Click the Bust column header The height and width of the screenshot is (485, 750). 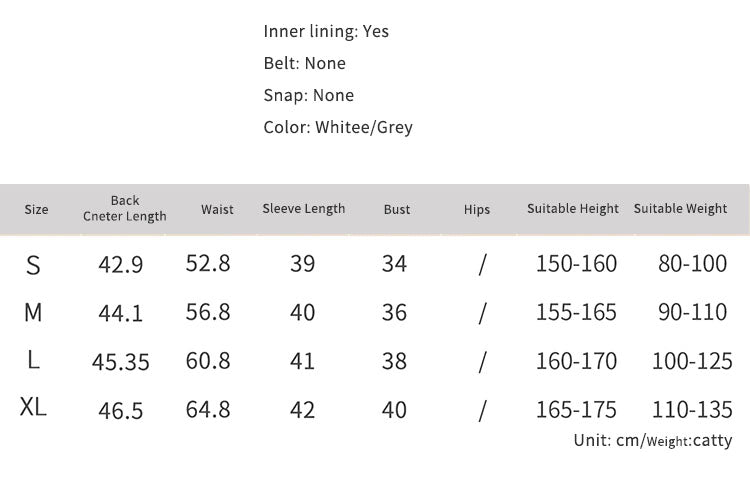click(x=397, y=209)
